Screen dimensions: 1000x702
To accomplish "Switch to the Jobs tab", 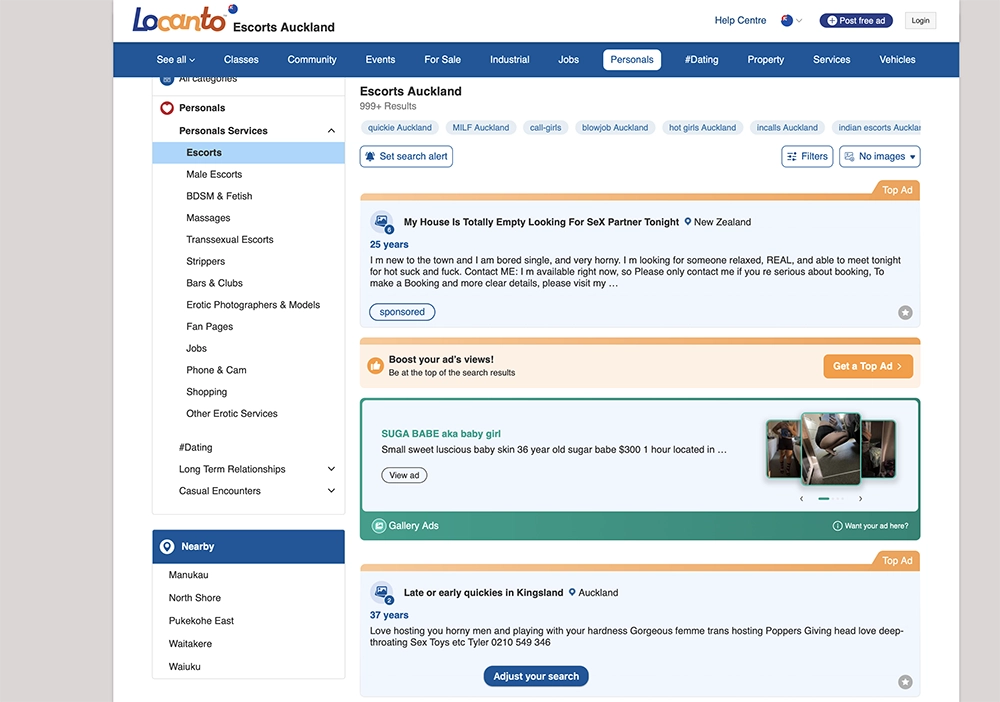I will pos(568,60).
